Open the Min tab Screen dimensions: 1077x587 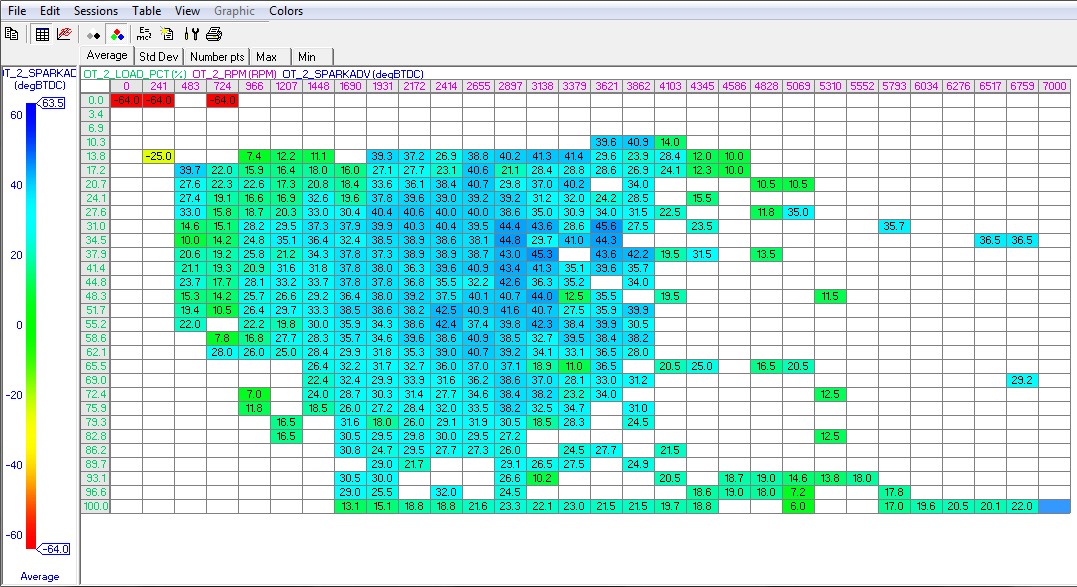click(306, 57)
